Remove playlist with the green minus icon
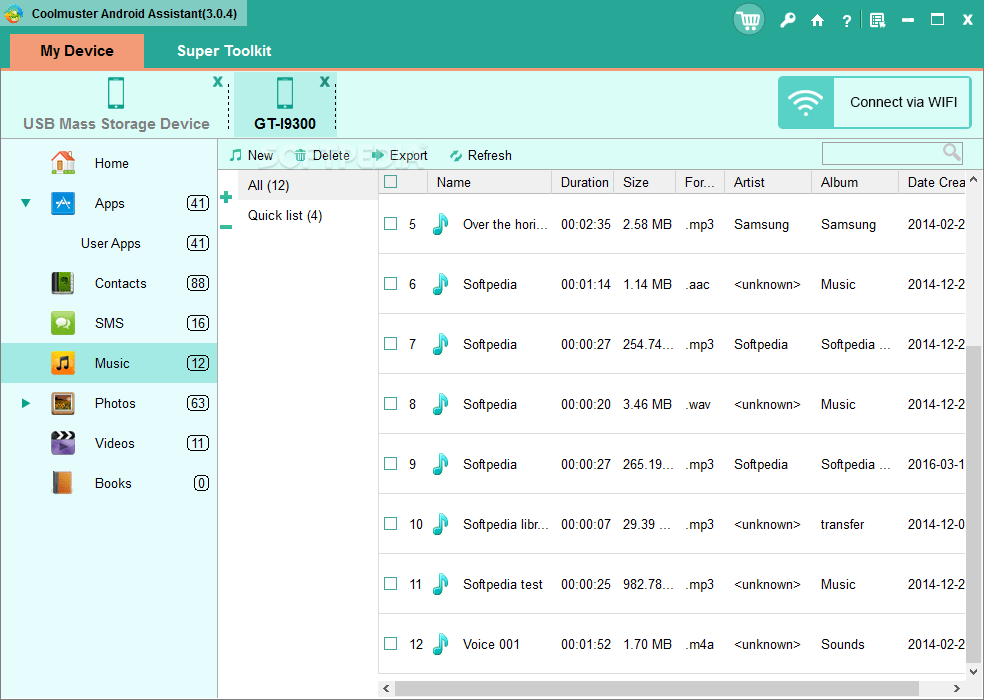Screen dimensions: 984x700 click(x=227, y=227)
